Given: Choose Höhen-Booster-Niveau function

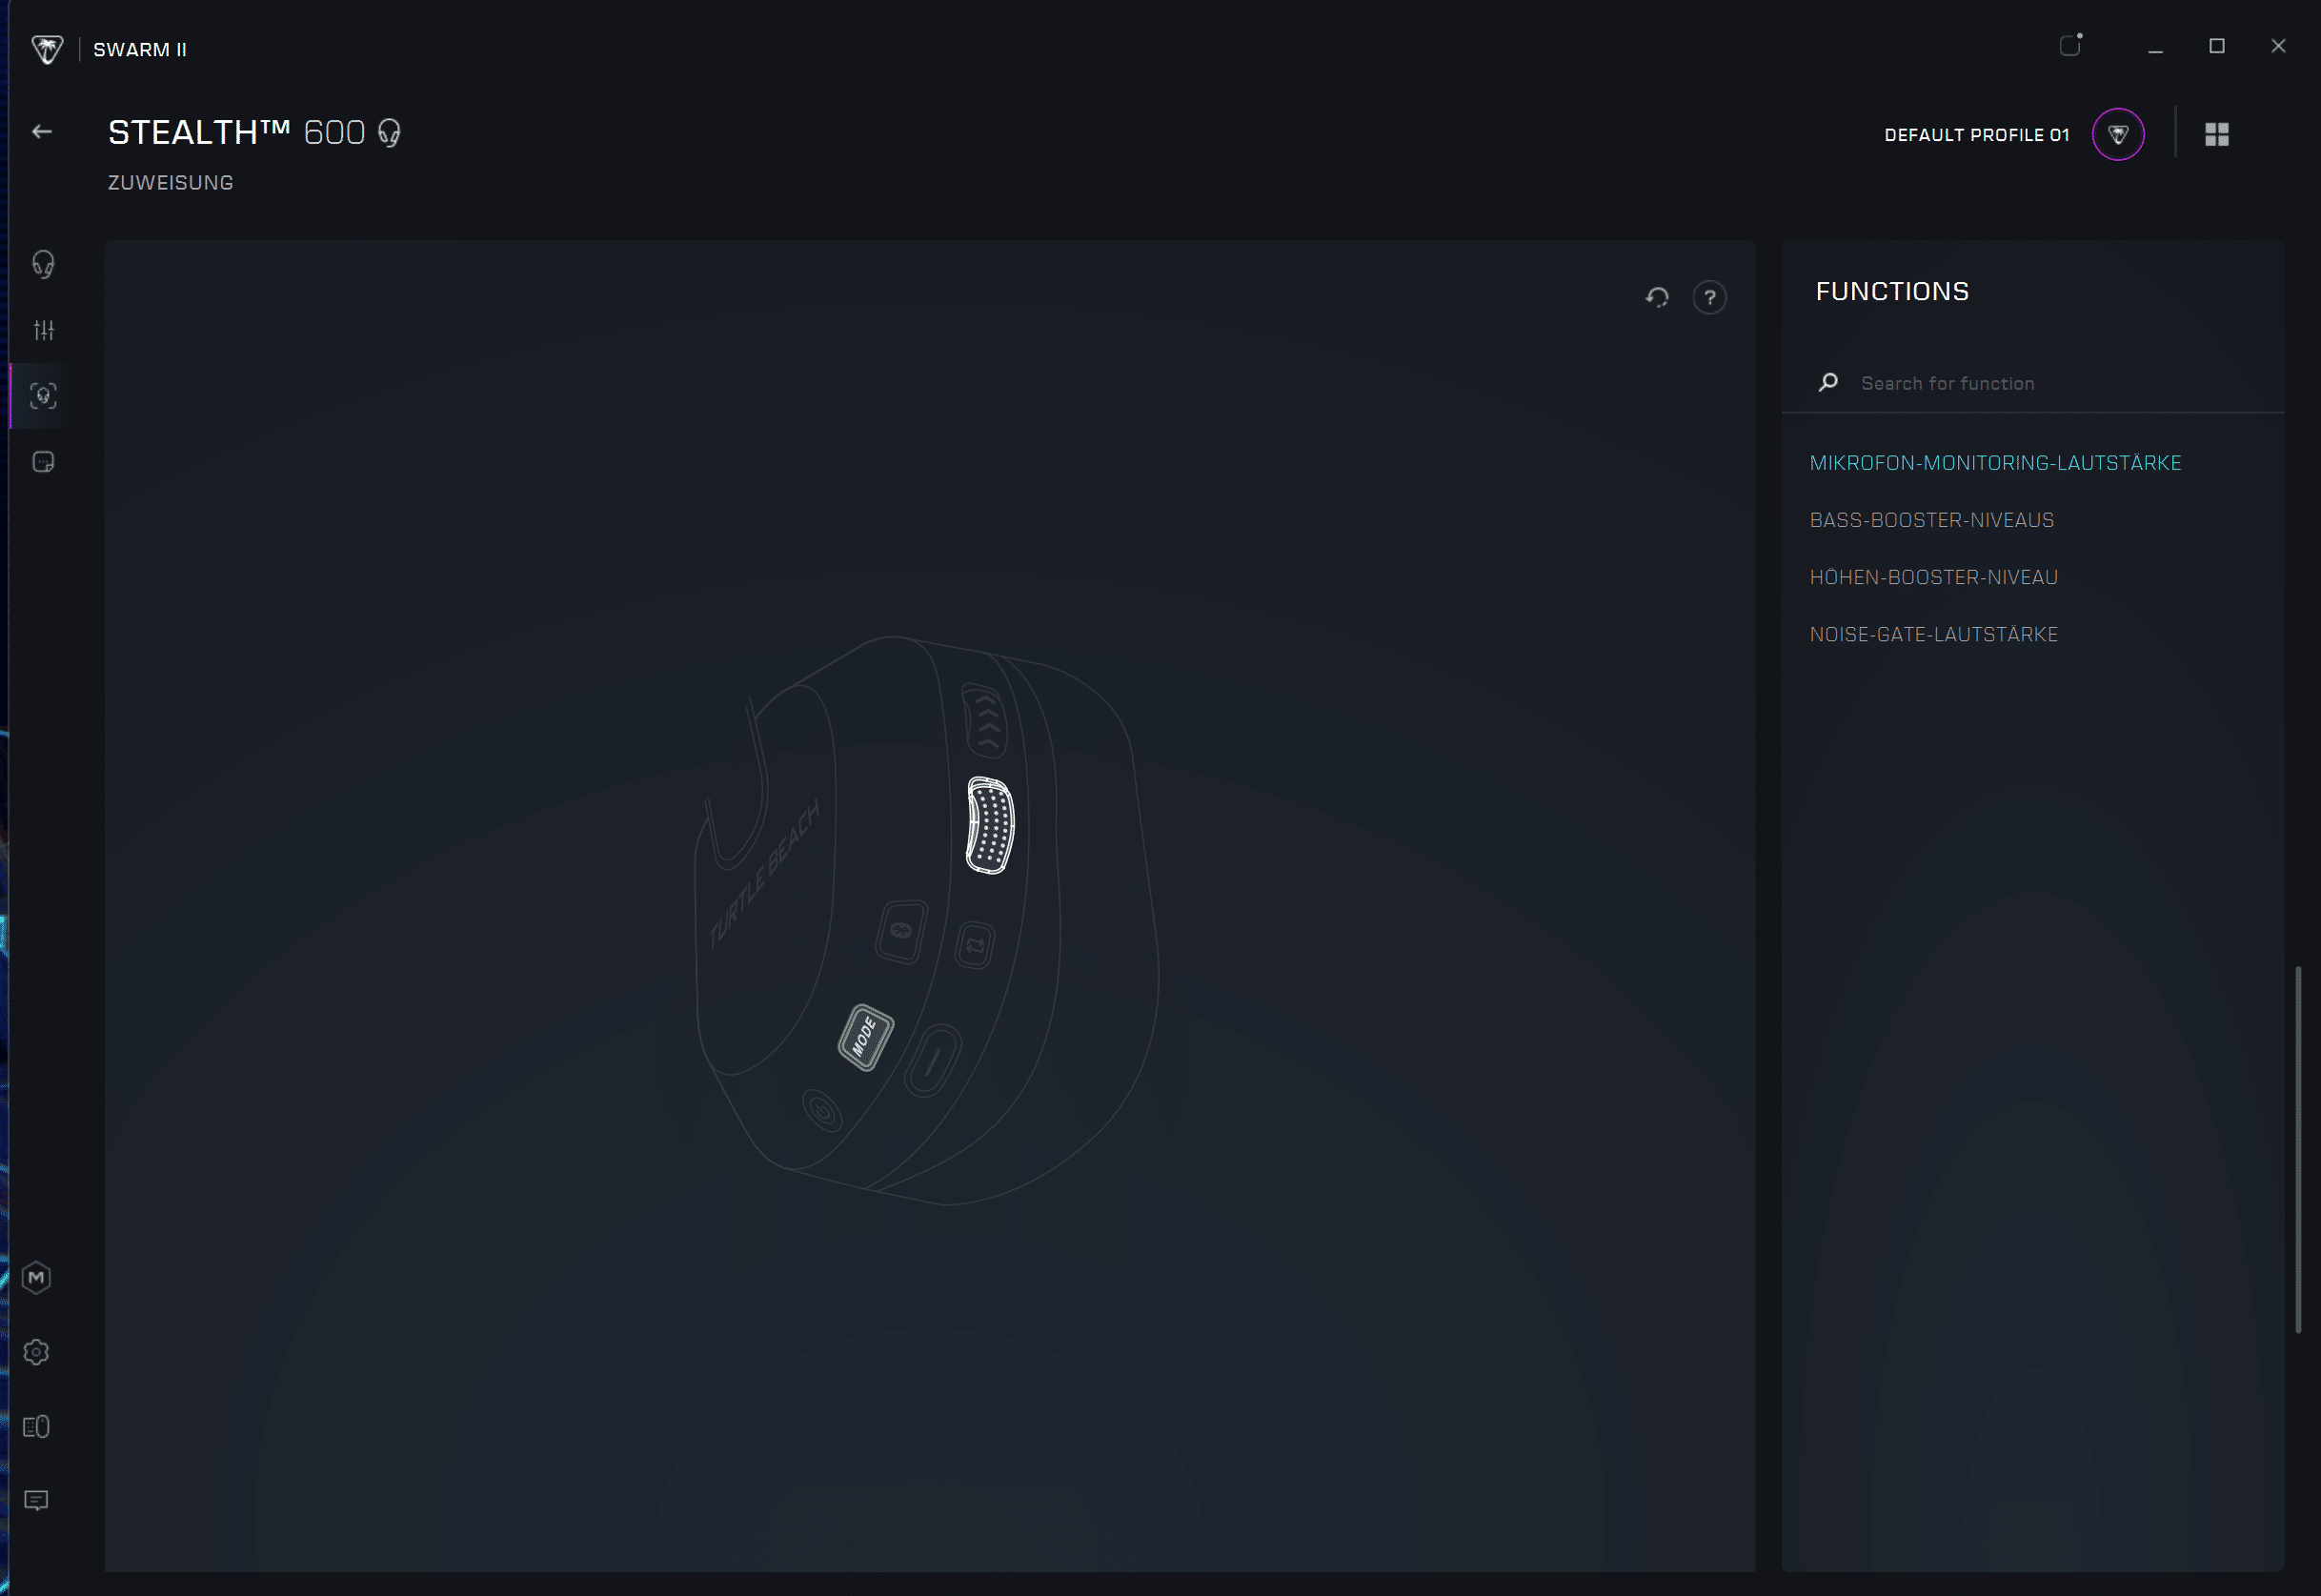Looking at the screenshot, I should pos(1933,577).
